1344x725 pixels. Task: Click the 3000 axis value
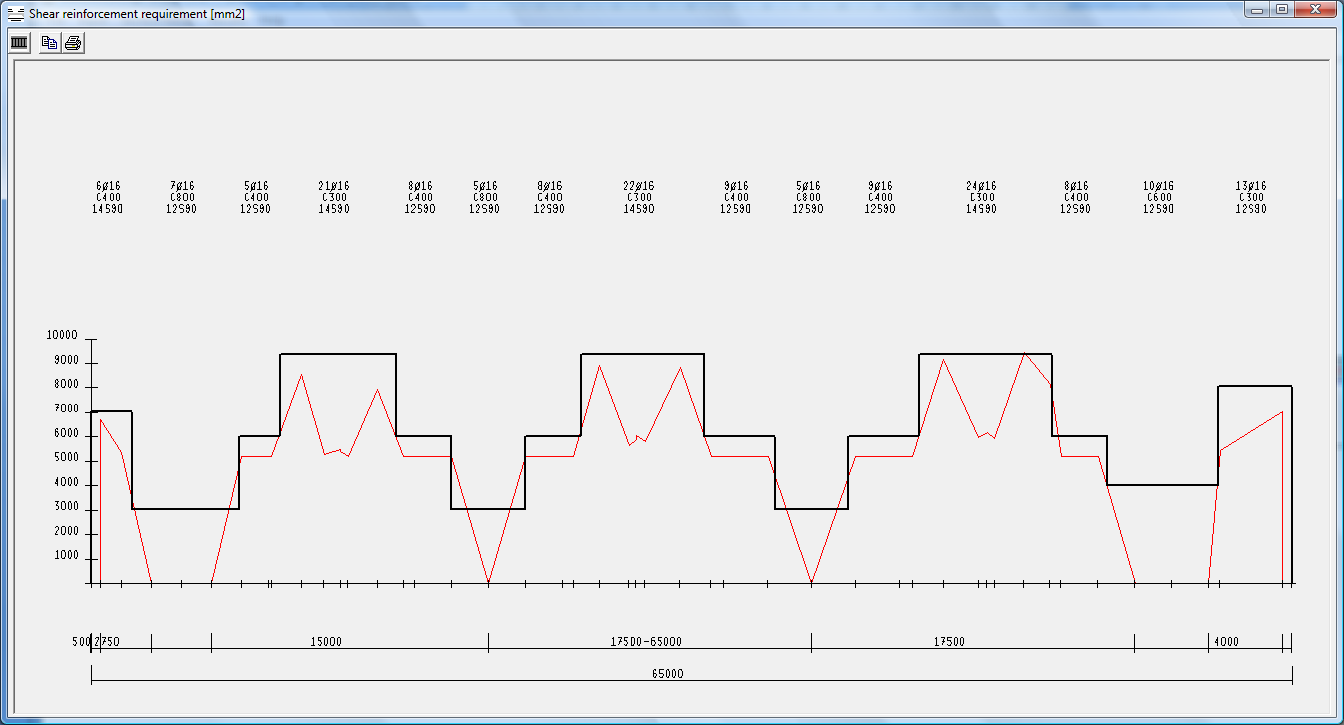tap(65, 507)
